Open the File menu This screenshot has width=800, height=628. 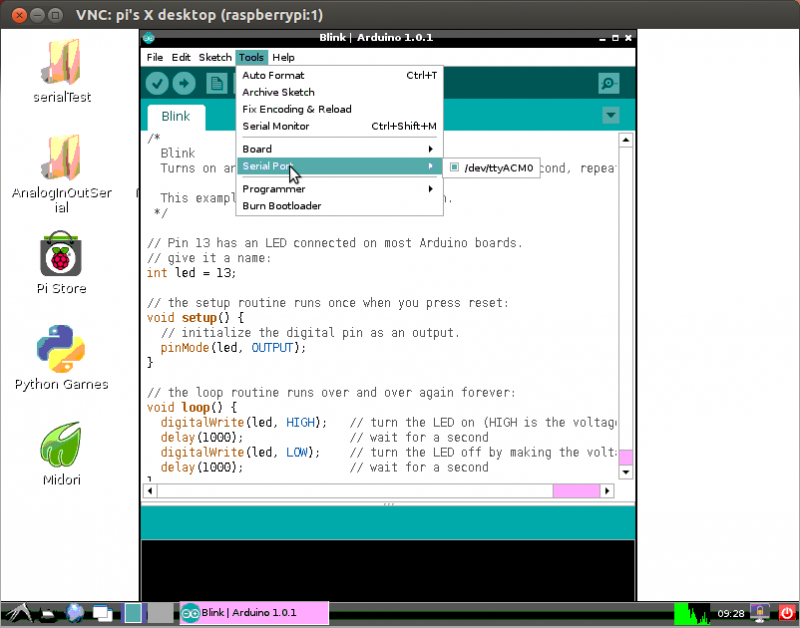click(x=155, y=57)
